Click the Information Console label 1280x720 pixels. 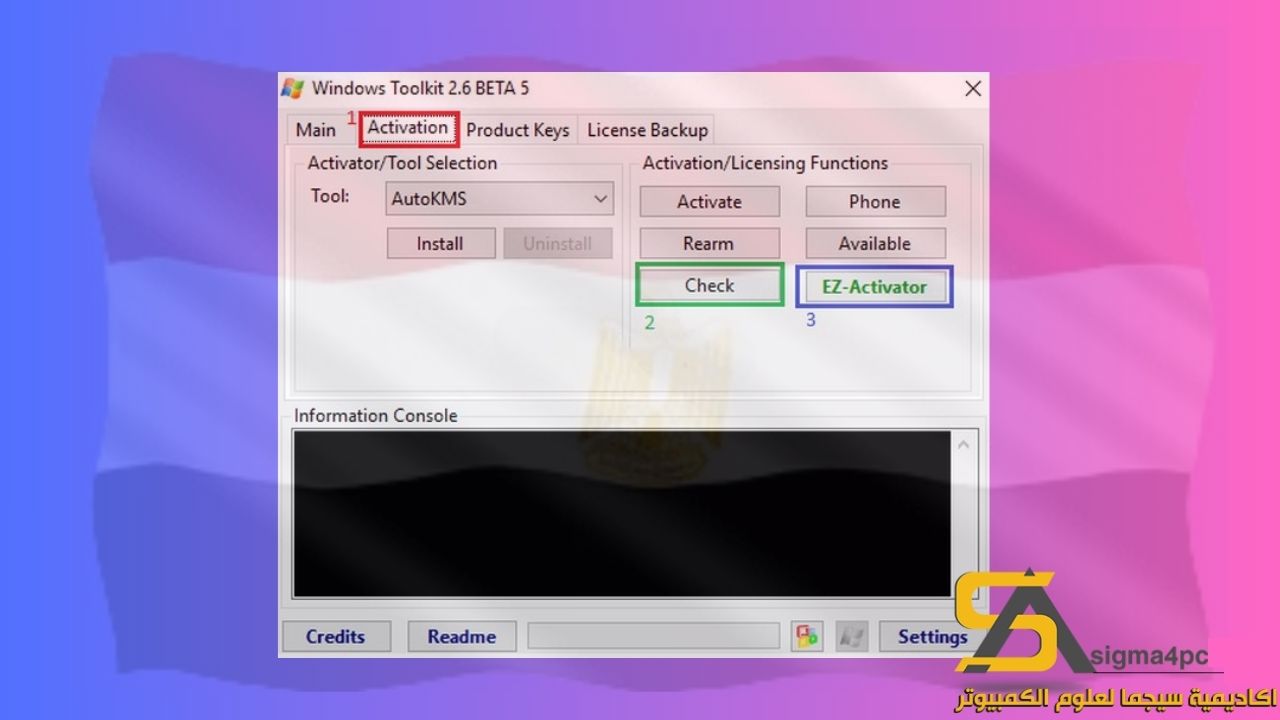coord(376,416)
